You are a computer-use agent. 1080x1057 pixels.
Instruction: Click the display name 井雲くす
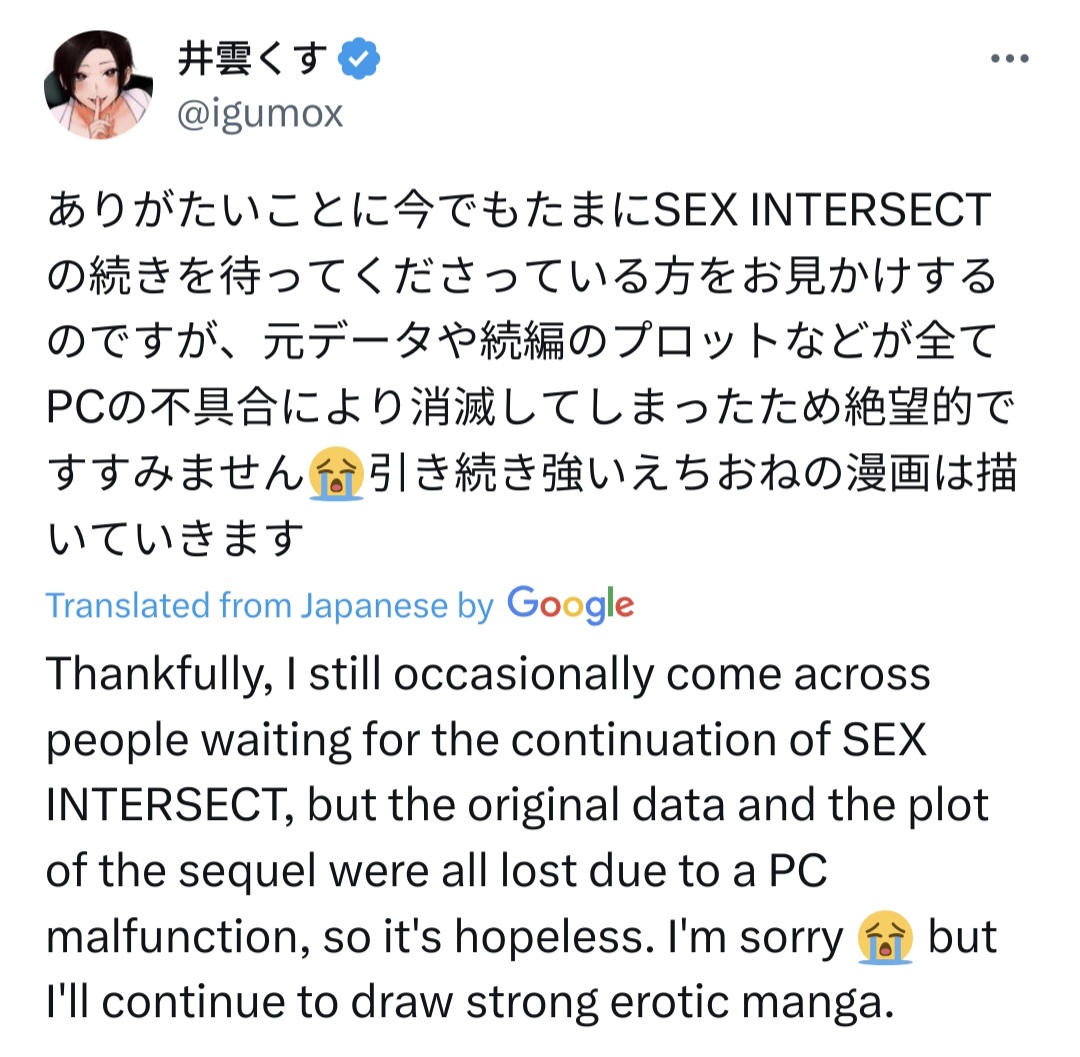pyautogui.click(x=253, y=62)
